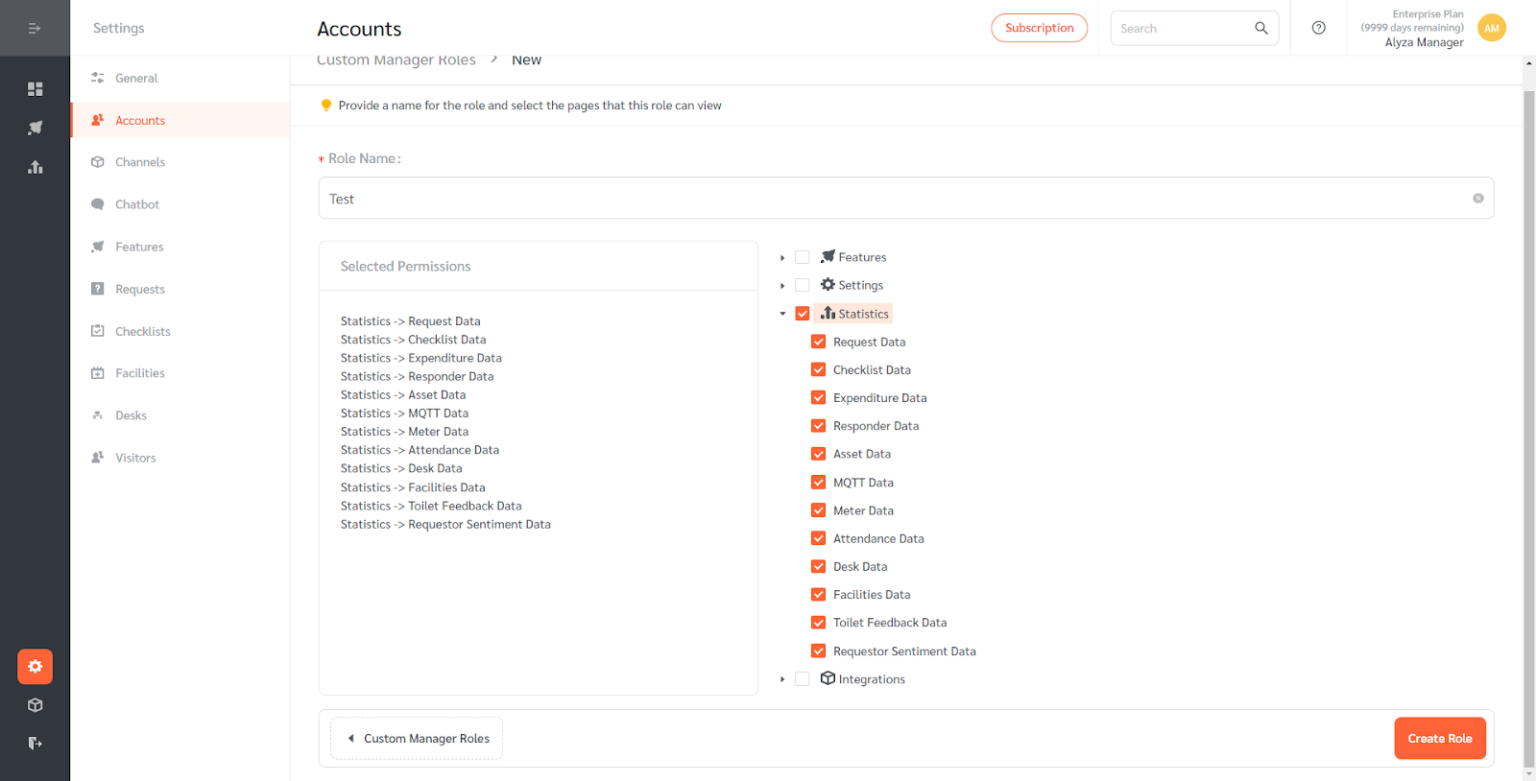The height and width of the screenshot is (781, 1536).
Task: Click 'Statistics -> Request Data' in Selected Permissions
Action: 410,321
